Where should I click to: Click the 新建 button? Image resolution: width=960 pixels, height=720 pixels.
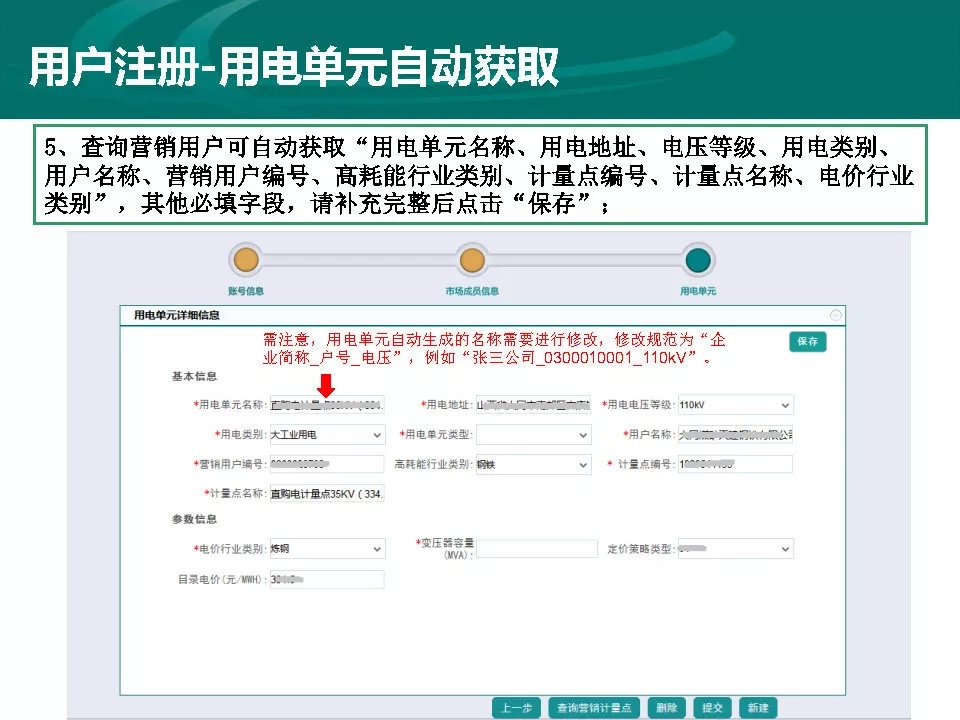[x=758, y=708]
